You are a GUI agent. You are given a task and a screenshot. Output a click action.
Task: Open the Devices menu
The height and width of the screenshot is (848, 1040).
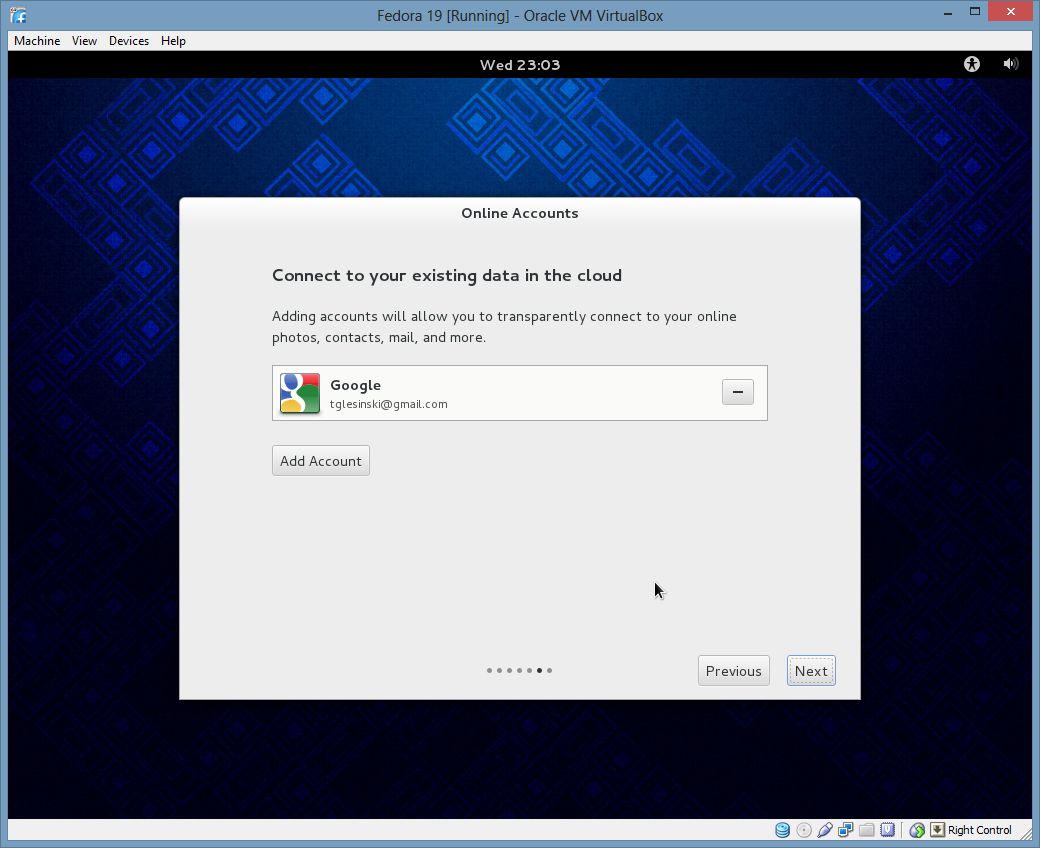click(129, 41)
